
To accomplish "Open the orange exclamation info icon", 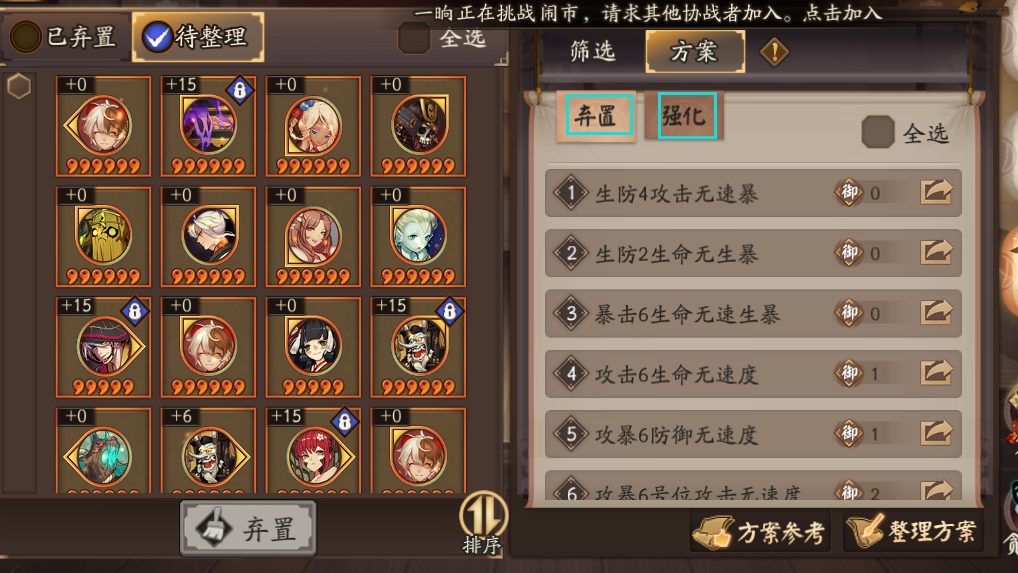I will [774, 51].
